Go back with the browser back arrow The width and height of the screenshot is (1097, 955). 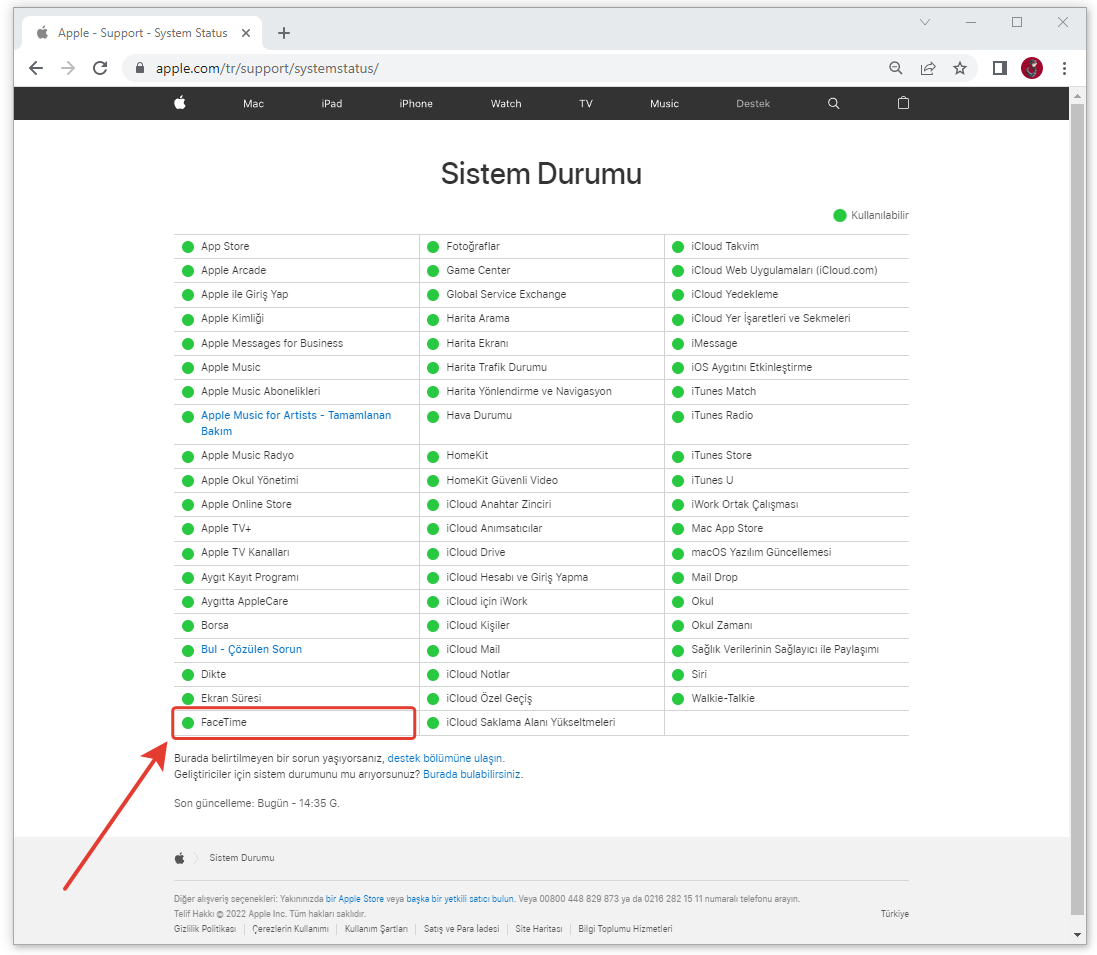[x=36, y=68]
